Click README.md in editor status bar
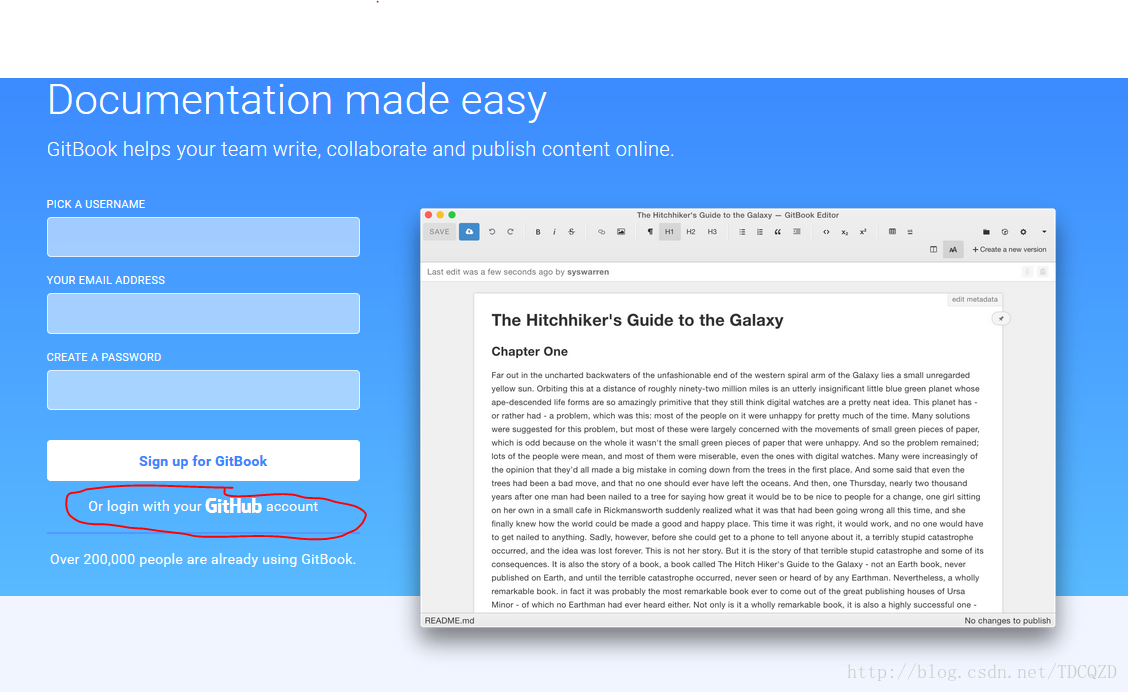 click(x=450, y=620)
